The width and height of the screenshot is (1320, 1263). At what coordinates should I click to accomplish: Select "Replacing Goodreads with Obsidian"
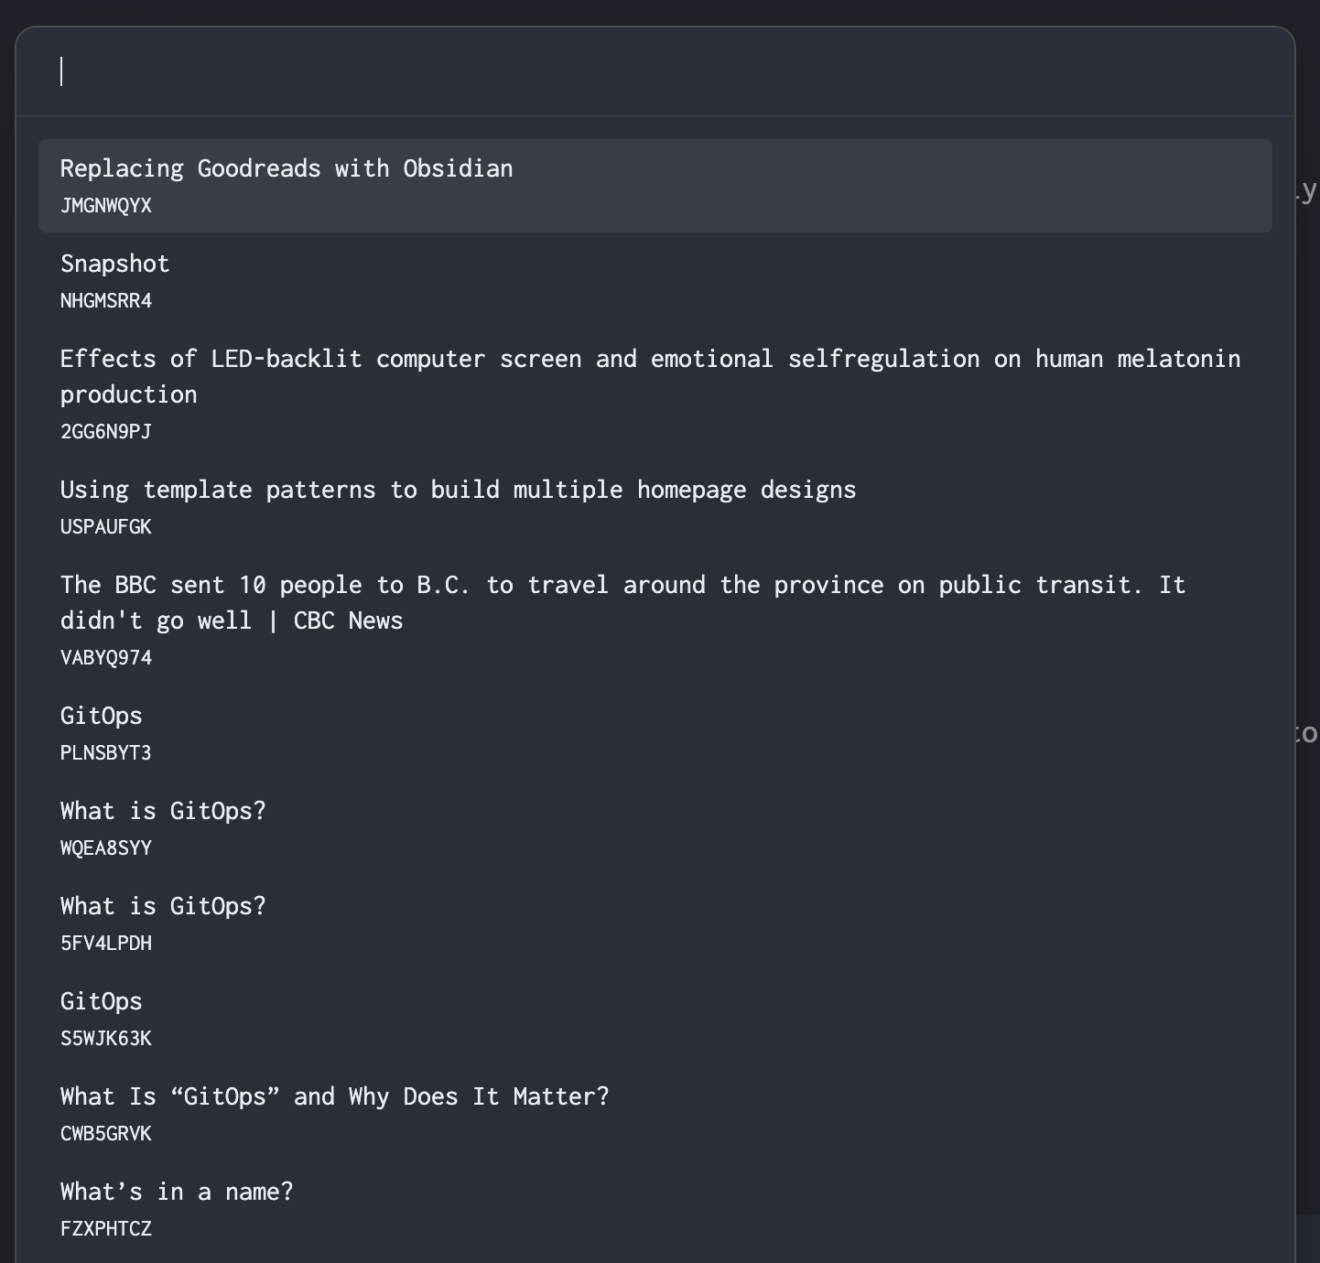286,168
